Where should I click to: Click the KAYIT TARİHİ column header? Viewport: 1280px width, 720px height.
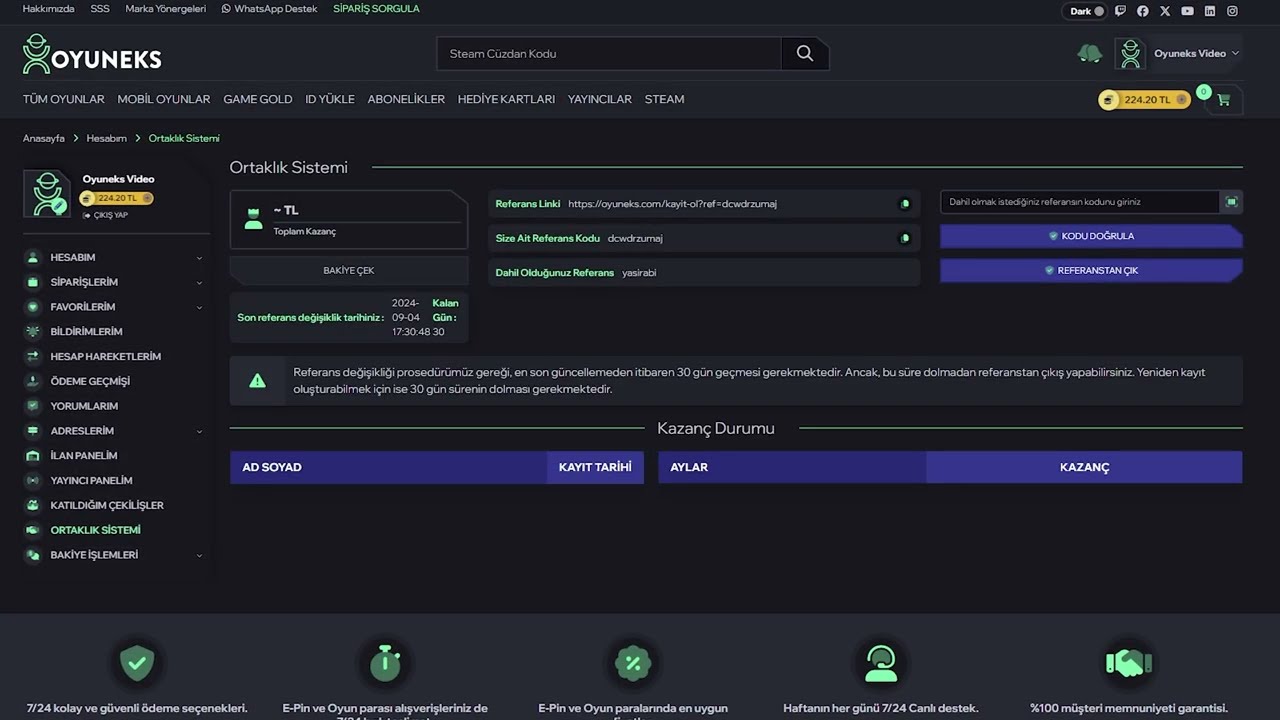[x=595, y=467]
